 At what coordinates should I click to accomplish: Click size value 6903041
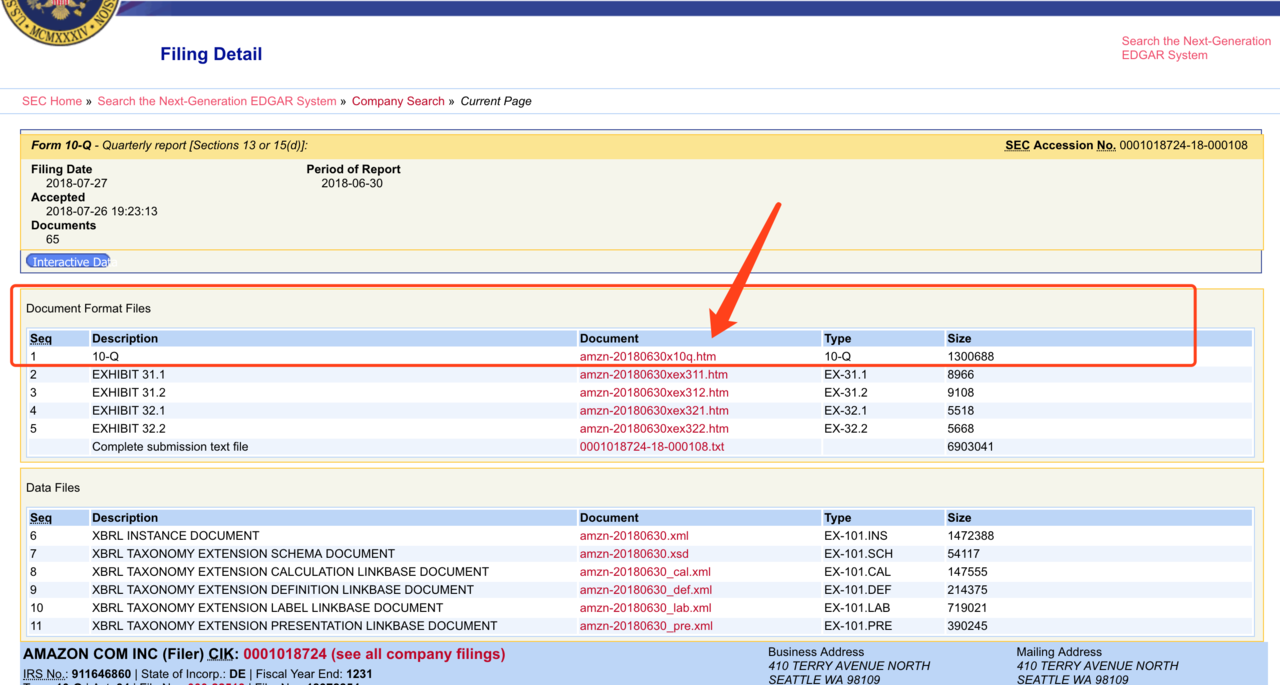970,446
